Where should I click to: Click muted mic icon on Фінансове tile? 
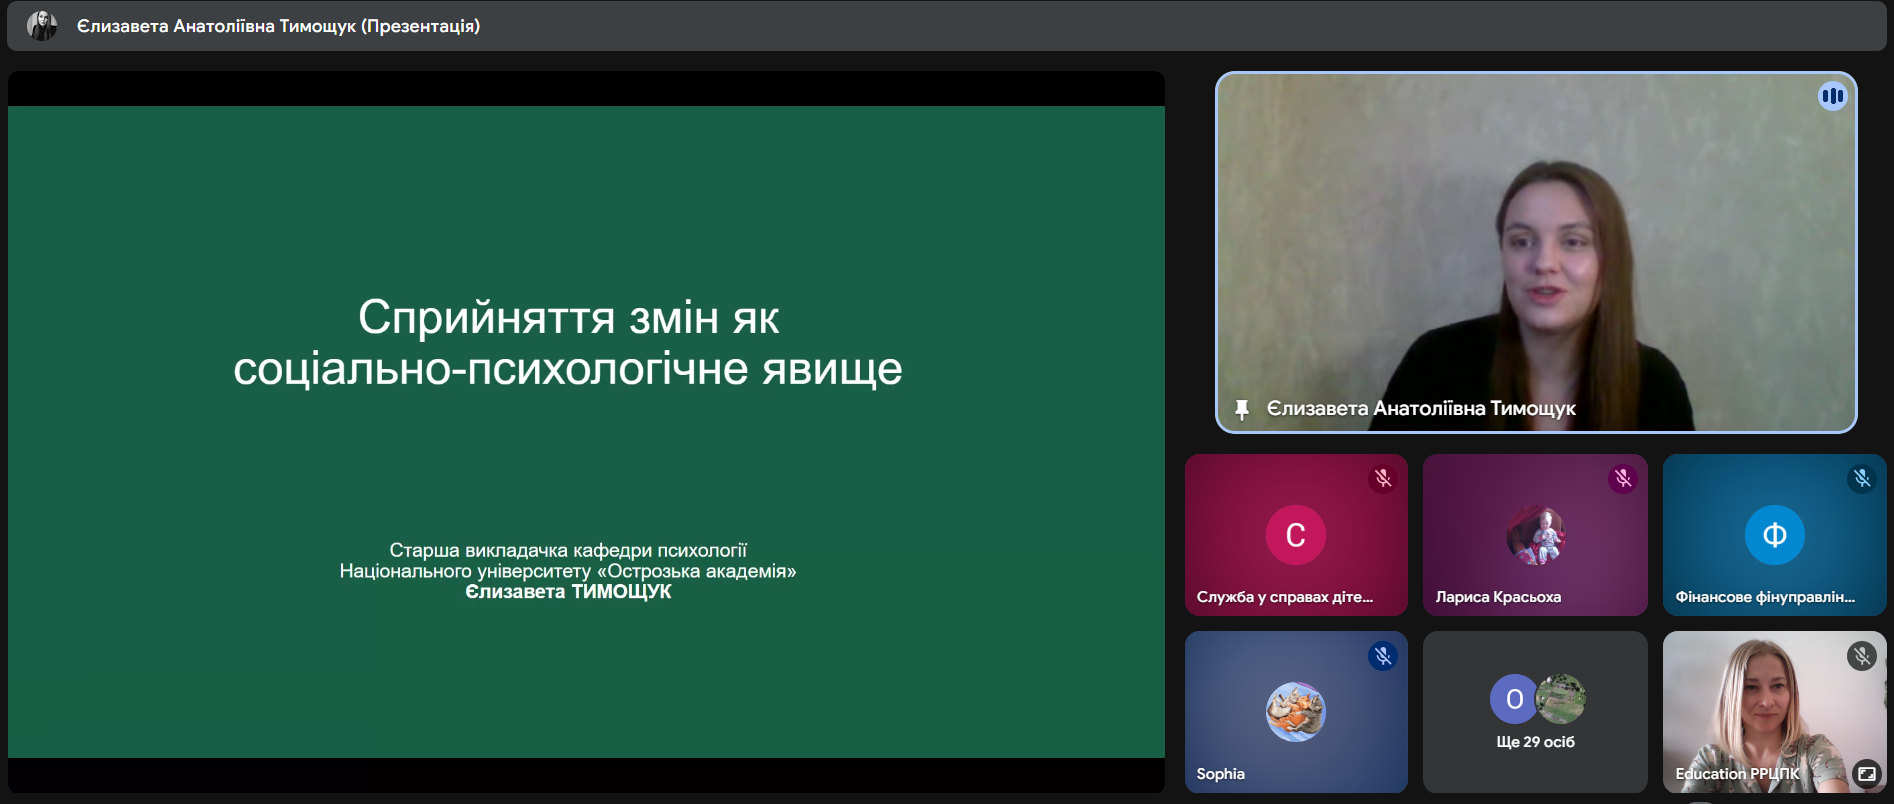pos(1861,479)
